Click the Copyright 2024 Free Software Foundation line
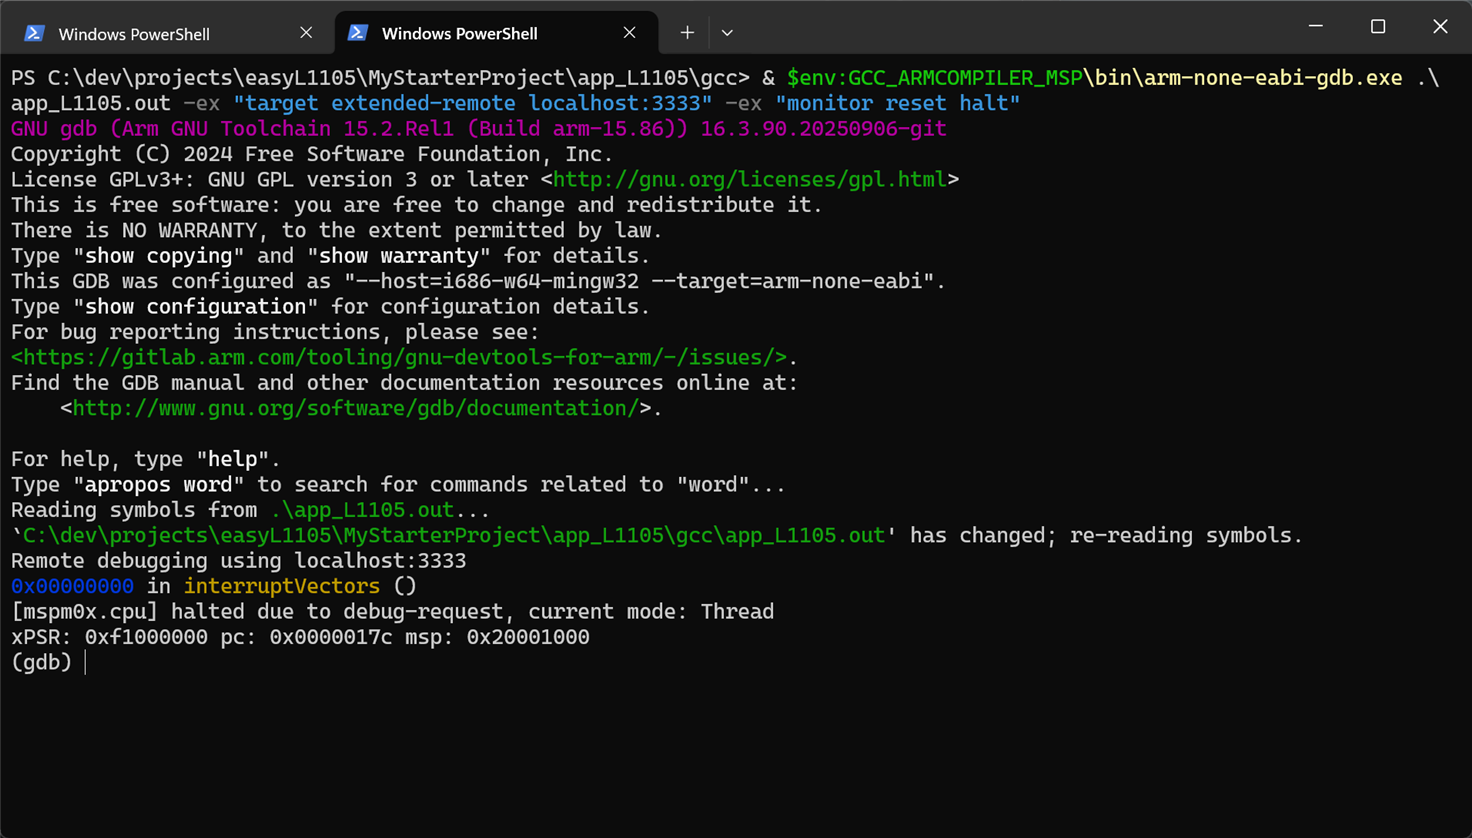 (312, 155)
